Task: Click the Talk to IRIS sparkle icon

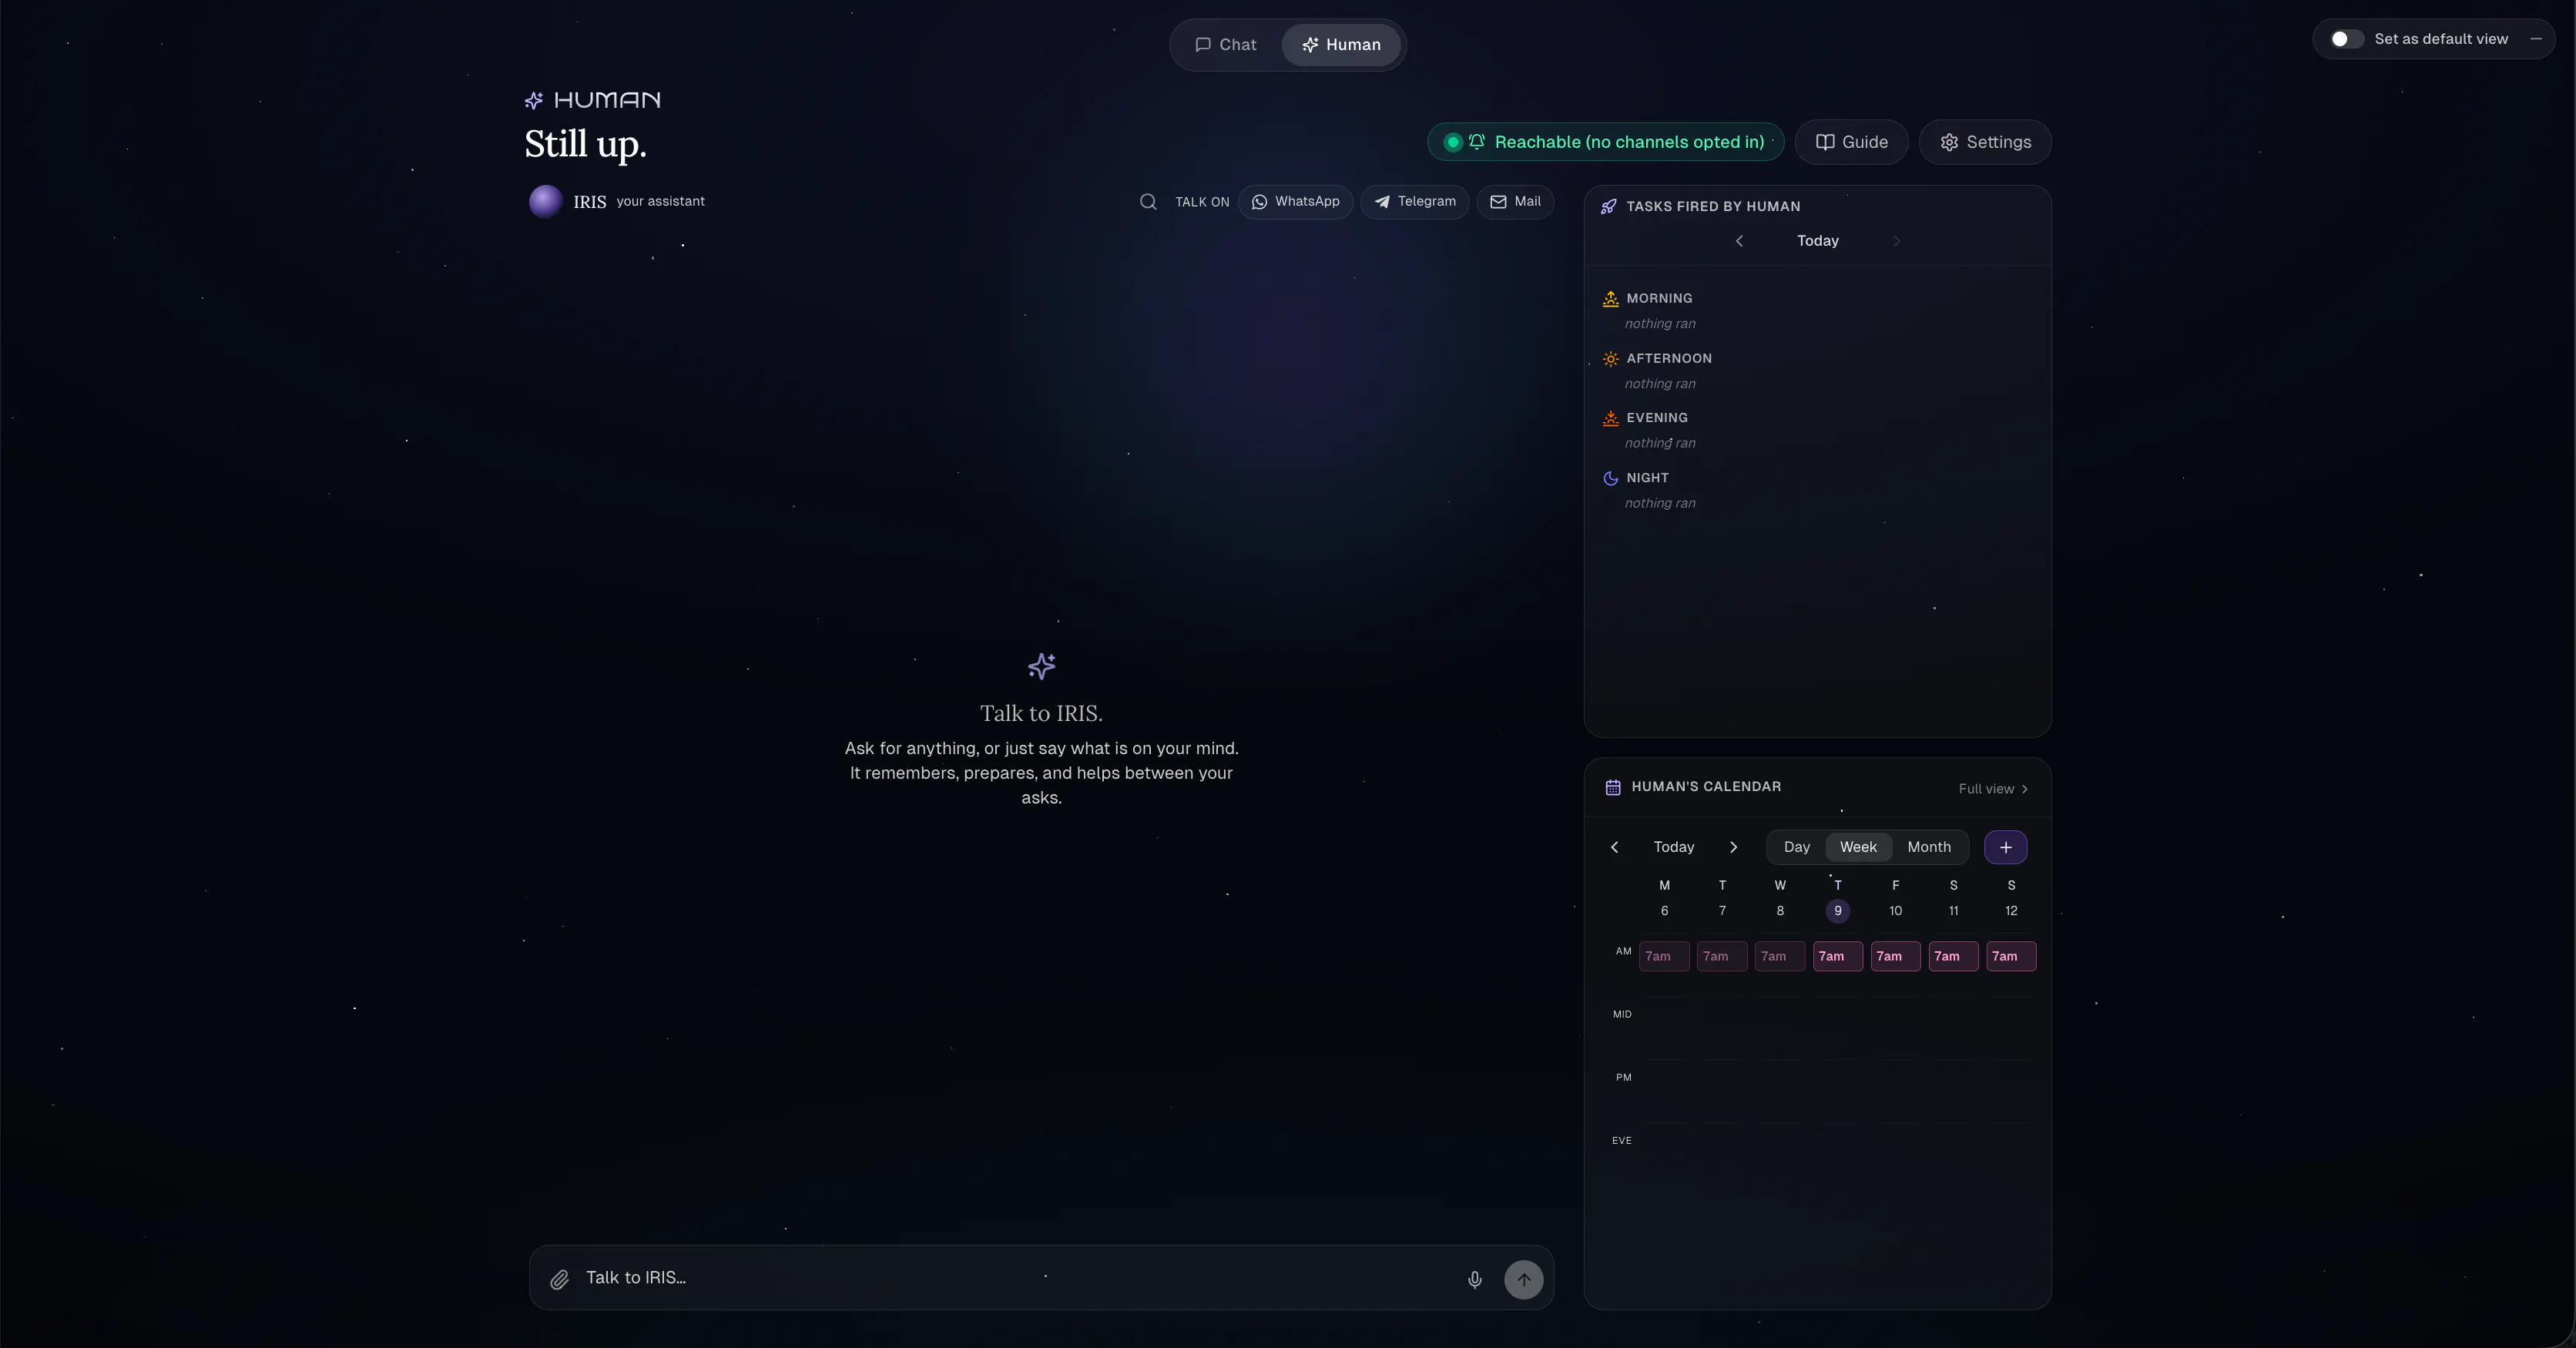Action: click(x=1042, y=666)
